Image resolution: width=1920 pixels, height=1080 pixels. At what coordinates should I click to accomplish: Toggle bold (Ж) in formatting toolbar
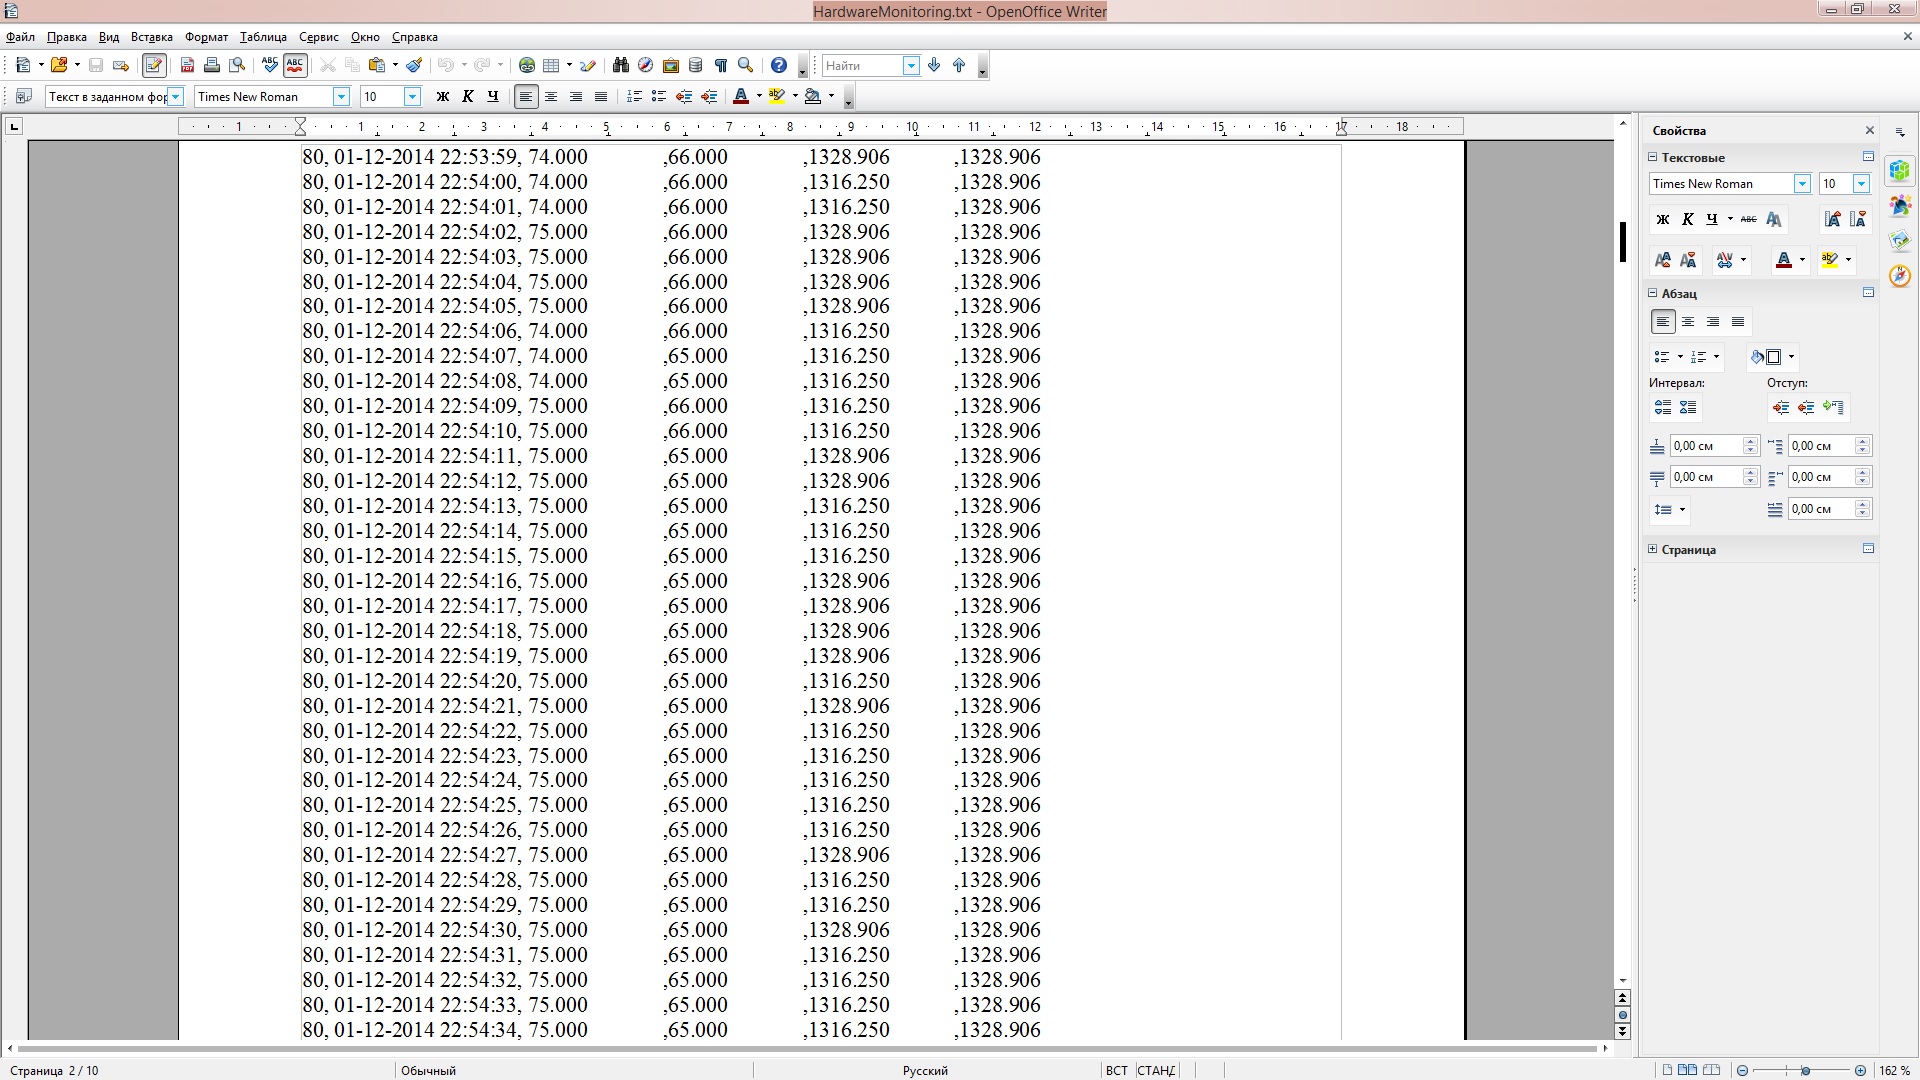pyautogui.click(x=443, y=97)
